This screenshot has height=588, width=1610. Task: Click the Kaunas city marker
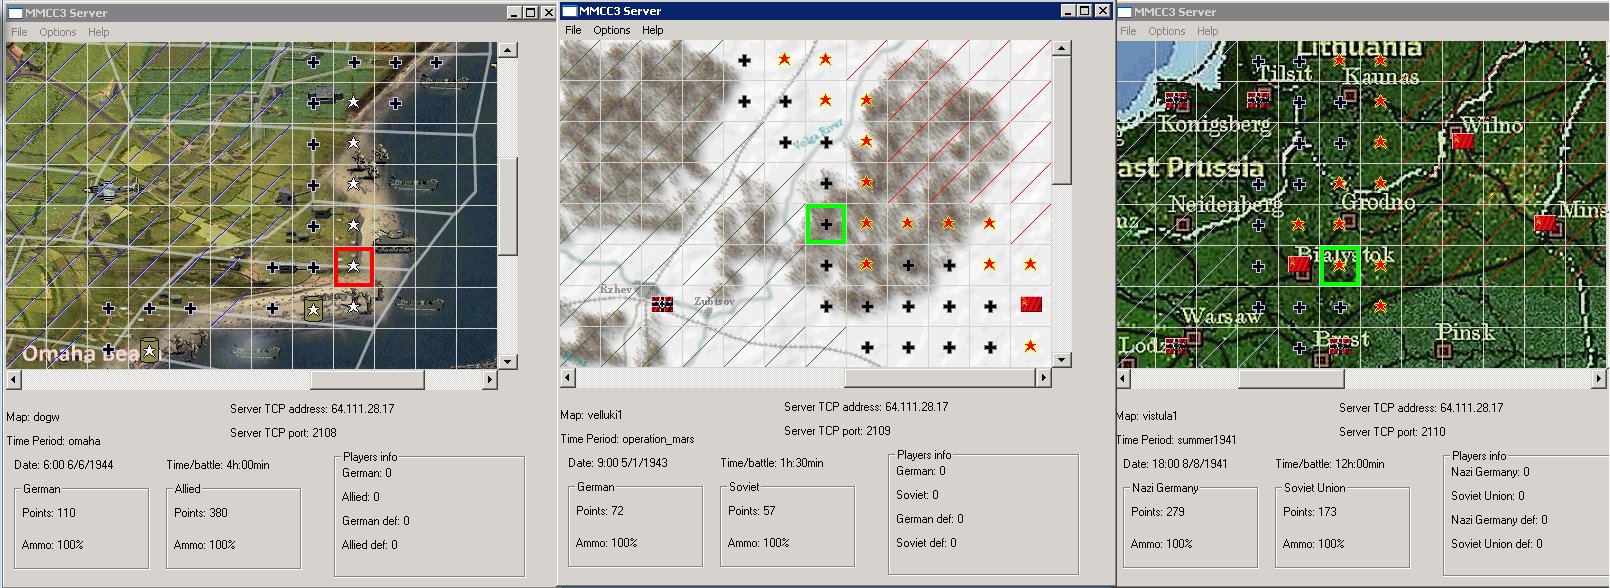(x=1350, y=95)
